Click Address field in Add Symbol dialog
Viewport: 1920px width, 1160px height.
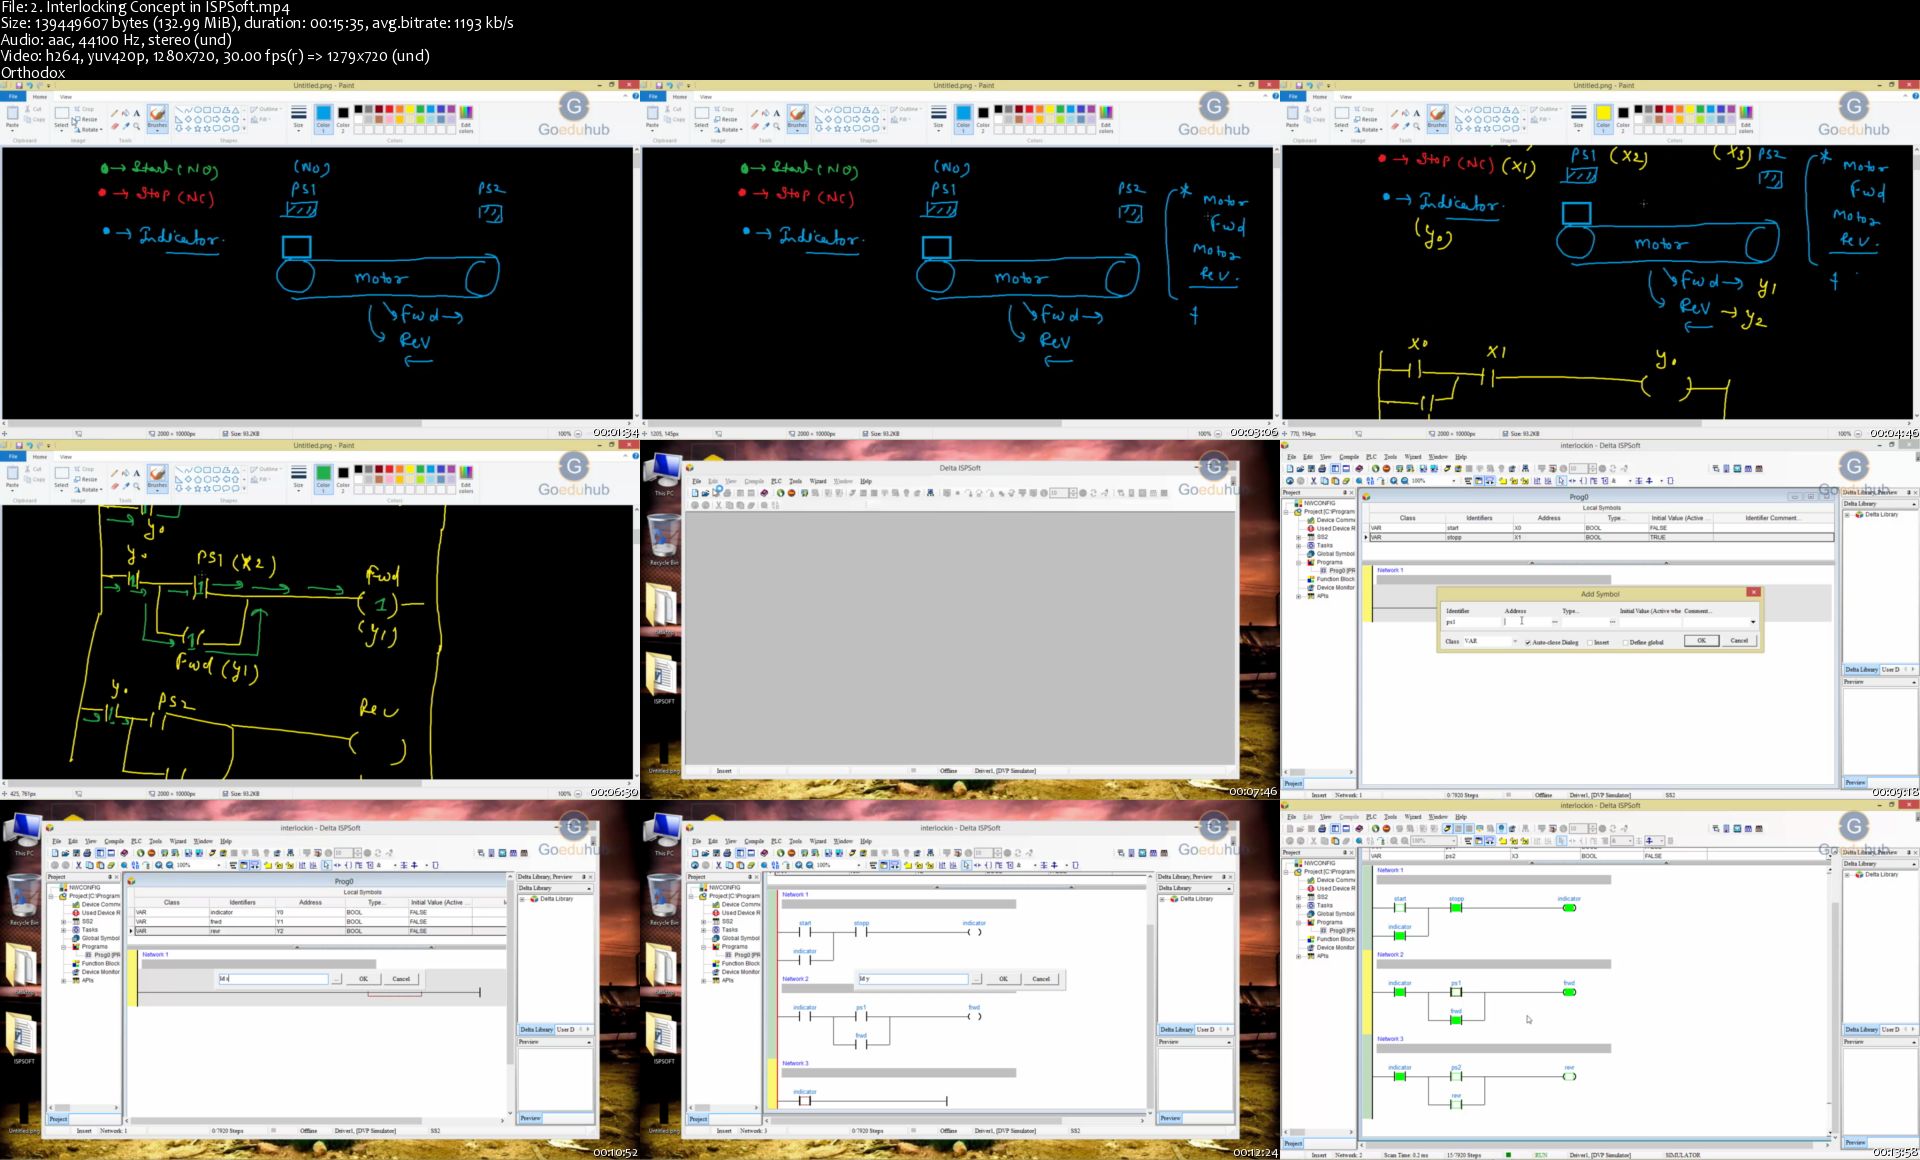click(x=1526, y=622)
